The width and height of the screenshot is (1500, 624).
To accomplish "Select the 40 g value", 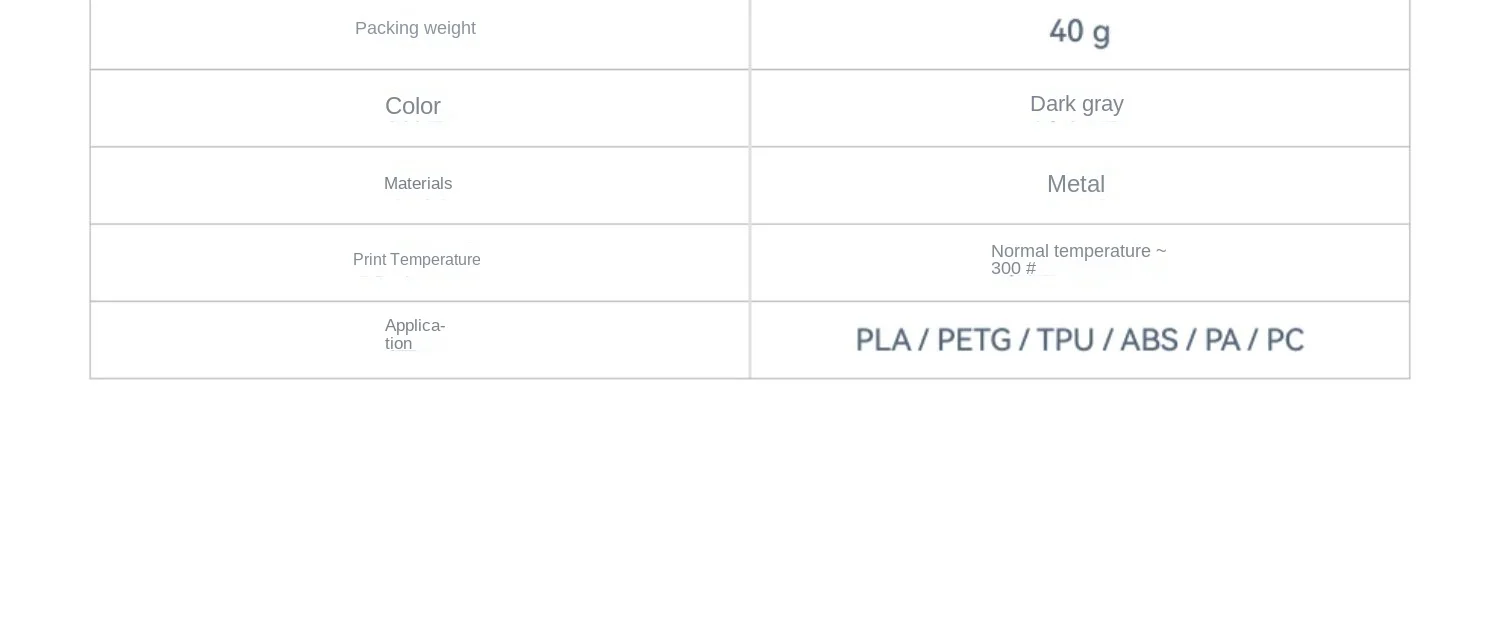I will [1079, 32].
